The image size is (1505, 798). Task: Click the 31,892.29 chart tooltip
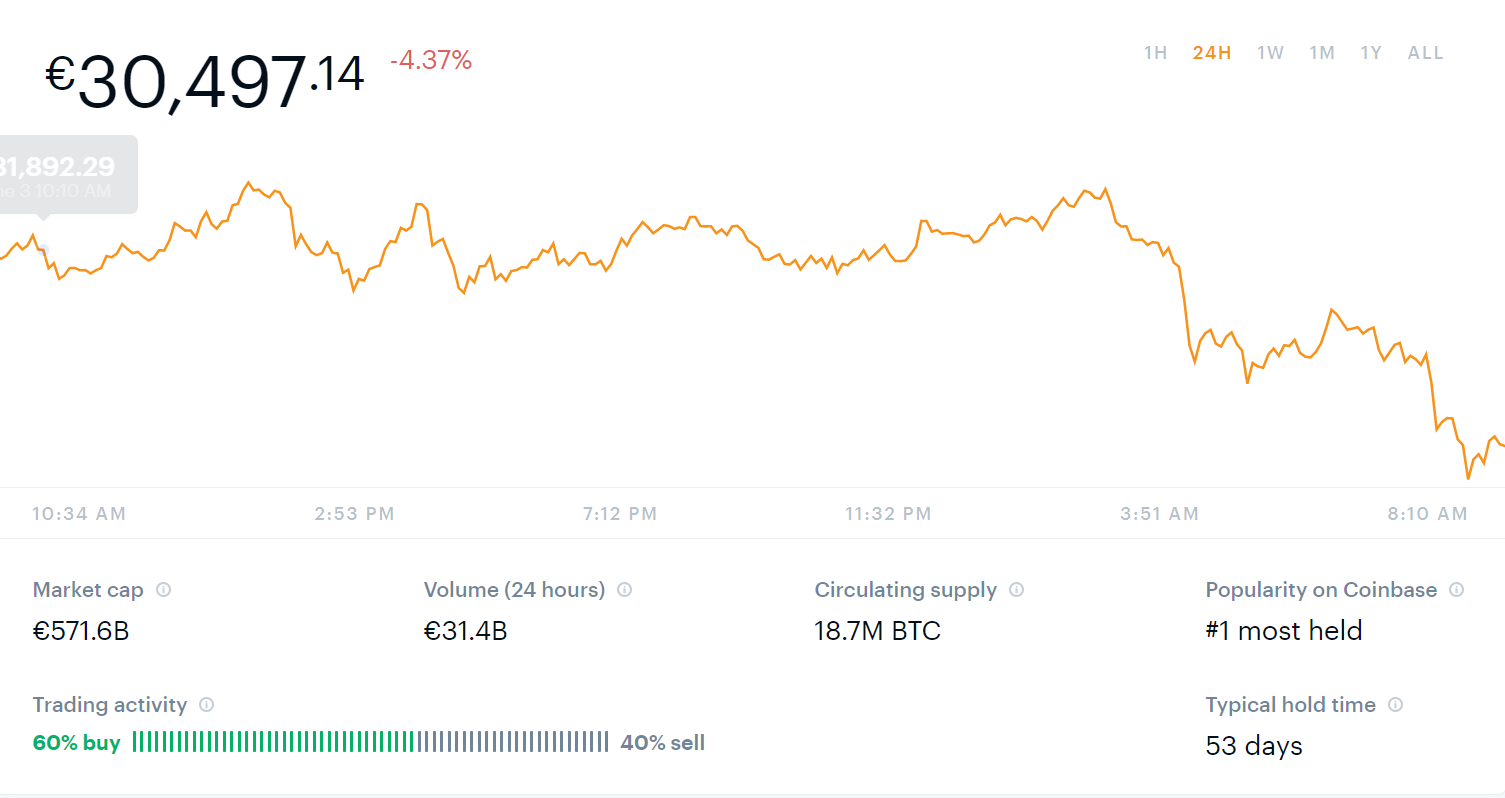point(62,175)
